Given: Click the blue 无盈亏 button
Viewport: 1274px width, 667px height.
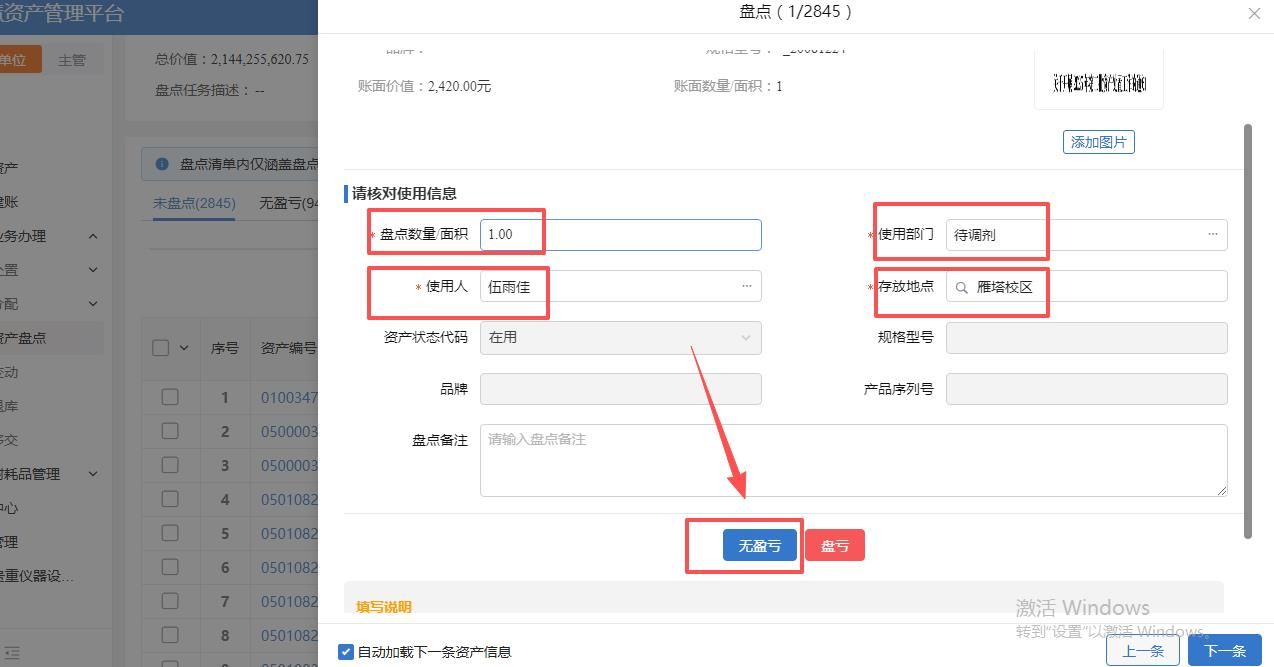Looking at the screenshot, I should click(x=759, y=546).
